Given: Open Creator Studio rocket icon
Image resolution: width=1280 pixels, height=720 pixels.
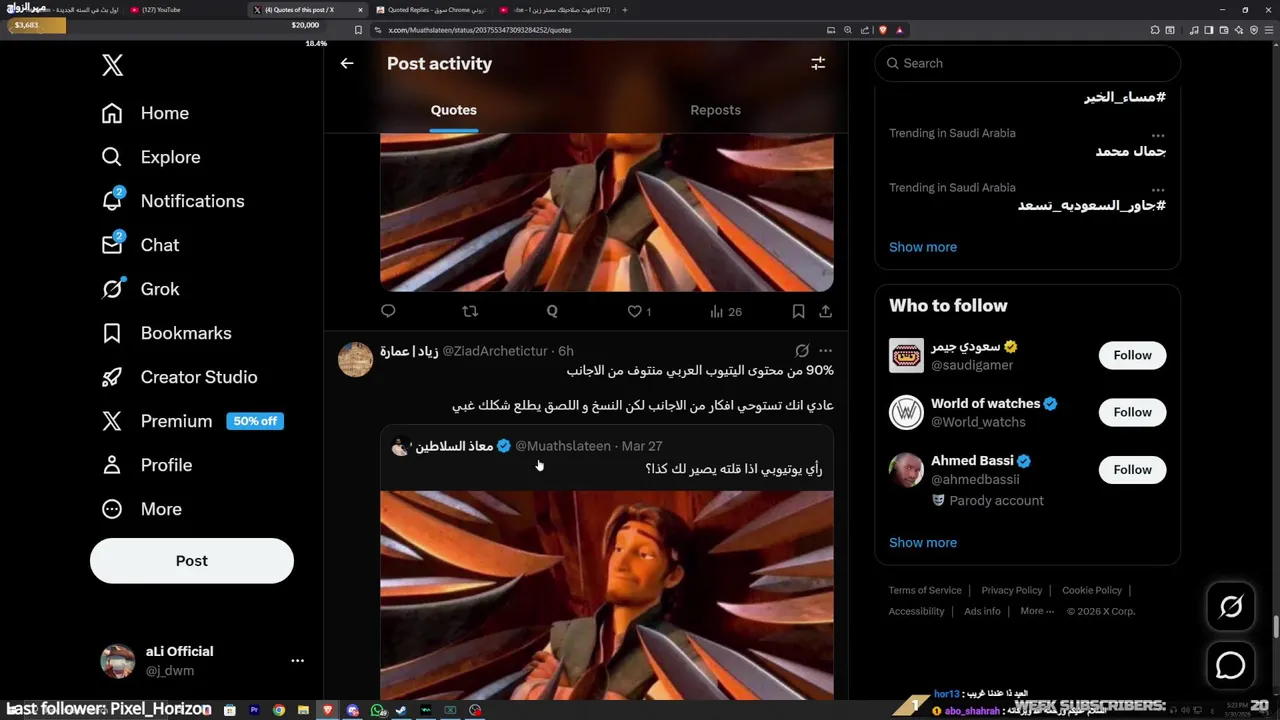Looking at the screenshot, I should 112,377.
